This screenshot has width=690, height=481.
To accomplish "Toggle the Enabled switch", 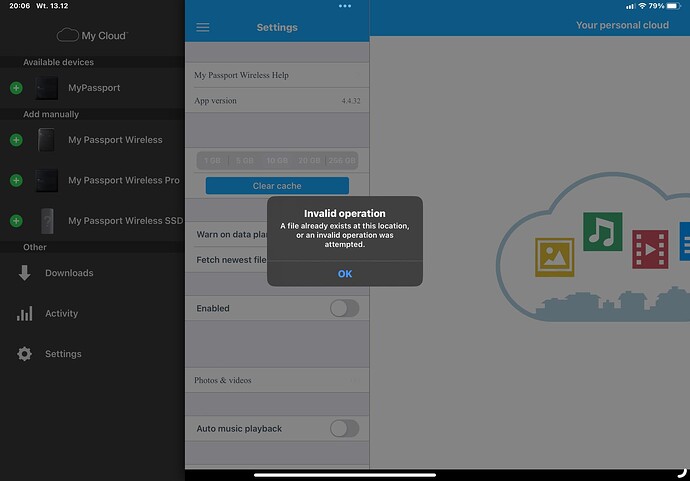I will click(x=345, y=308).
